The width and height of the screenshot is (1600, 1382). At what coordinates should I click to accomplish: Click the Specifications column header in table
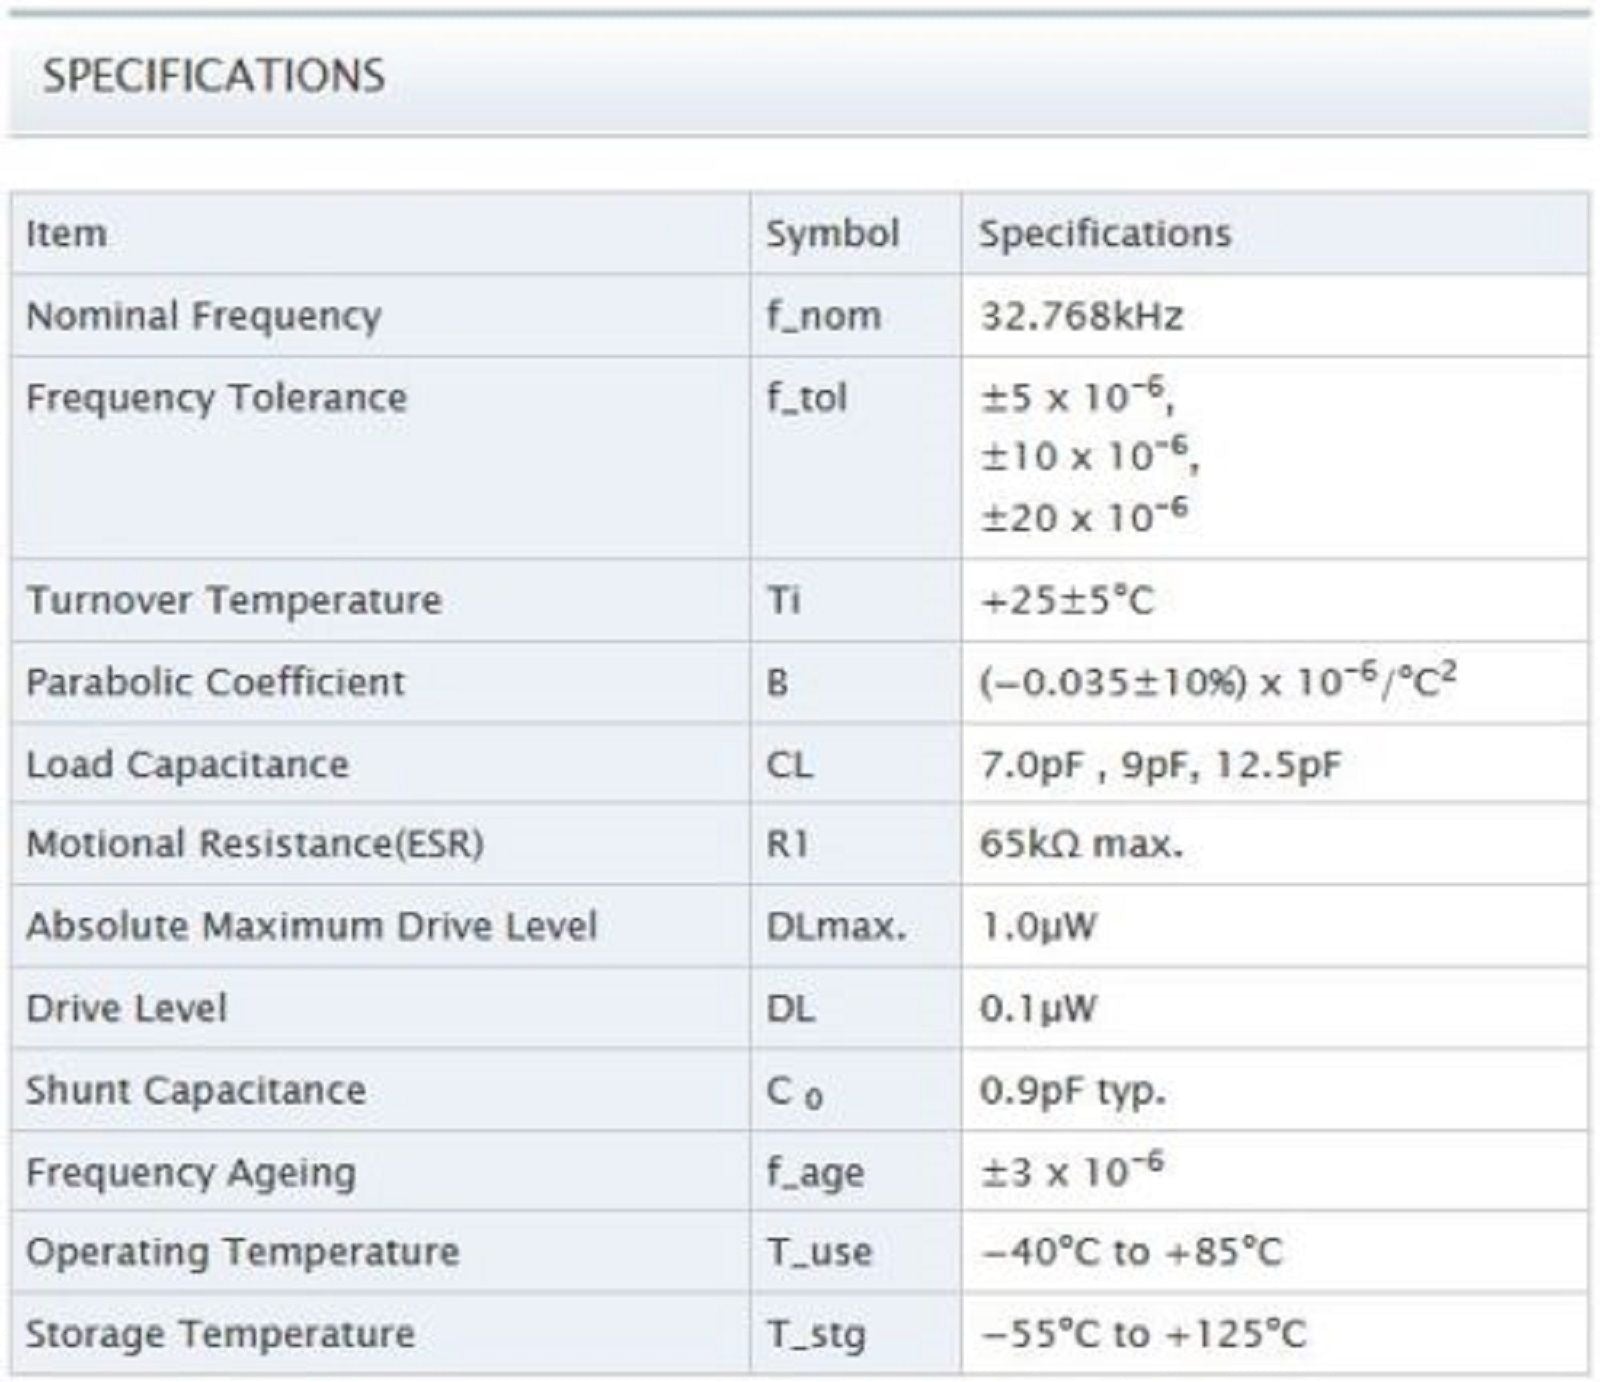[x=1104, y=234]
